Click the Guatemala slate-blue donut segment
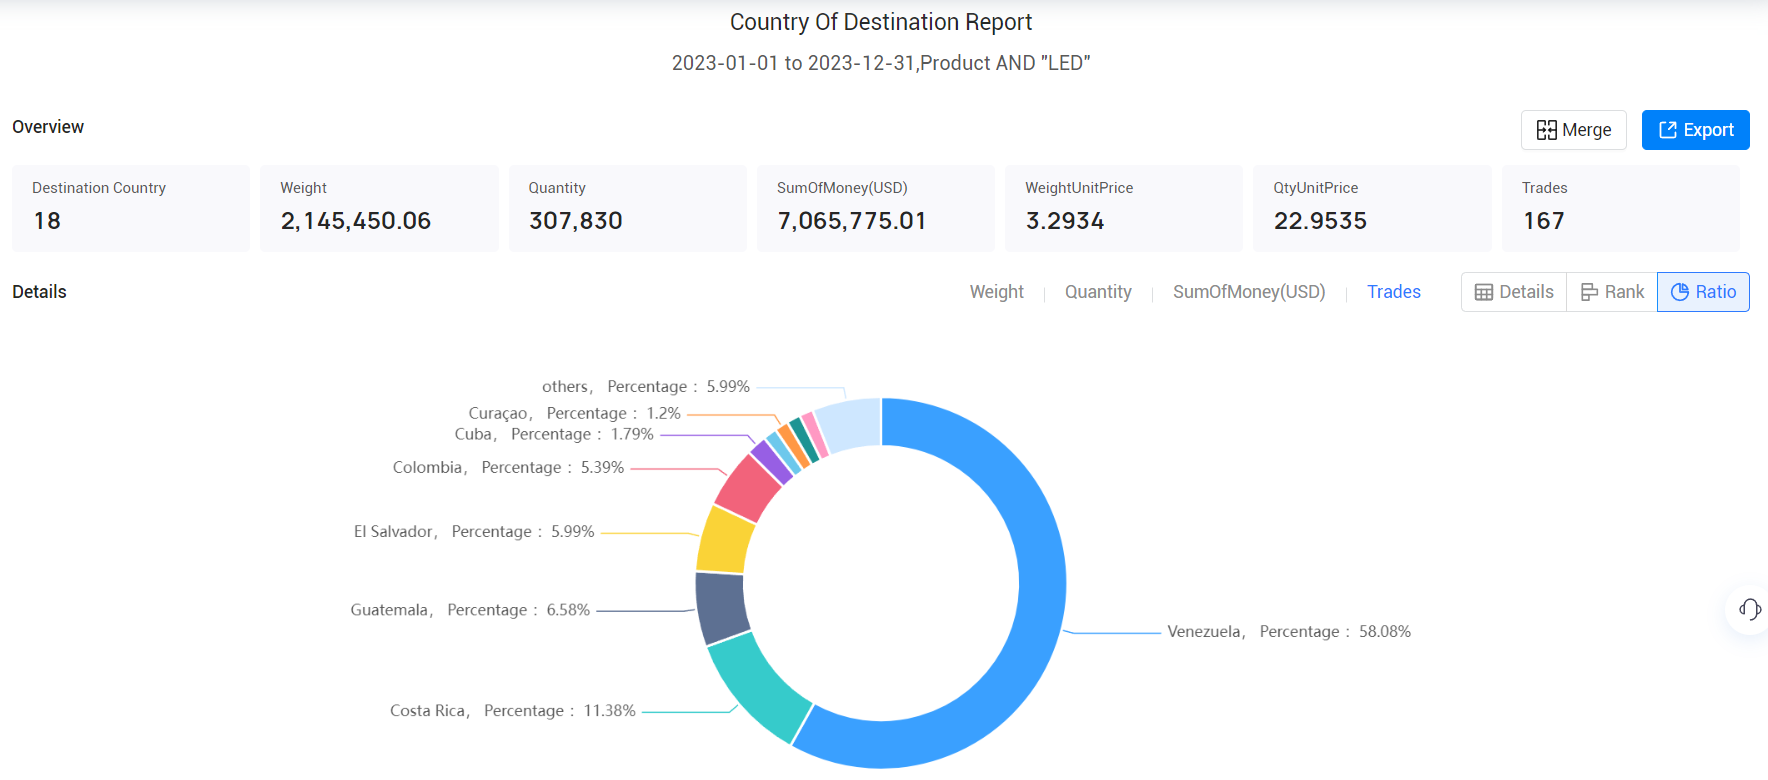Screen dimensions: 1768x780 (721, 608)
